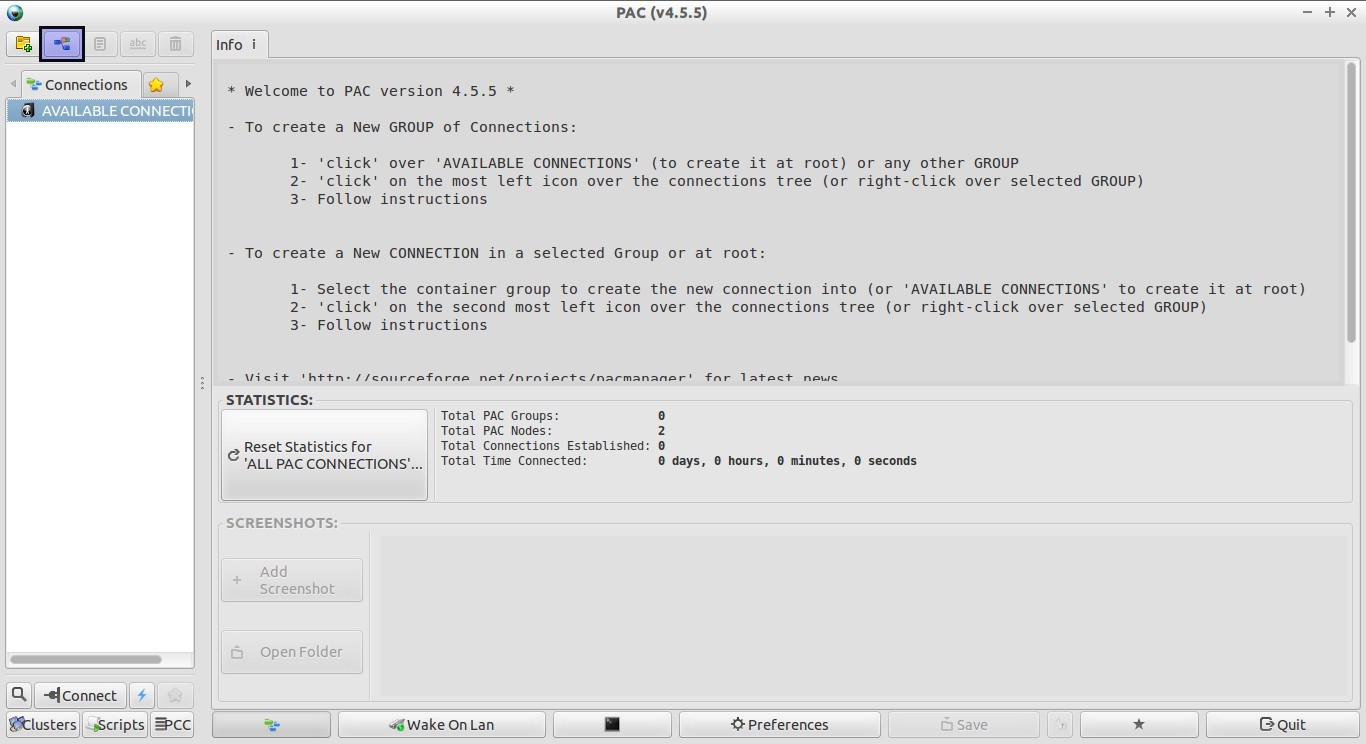Viewport: 1366px width, 744px height.
Task: Click the greyed-out 'abc' rename icon
Action: click(x=138, y=44)
